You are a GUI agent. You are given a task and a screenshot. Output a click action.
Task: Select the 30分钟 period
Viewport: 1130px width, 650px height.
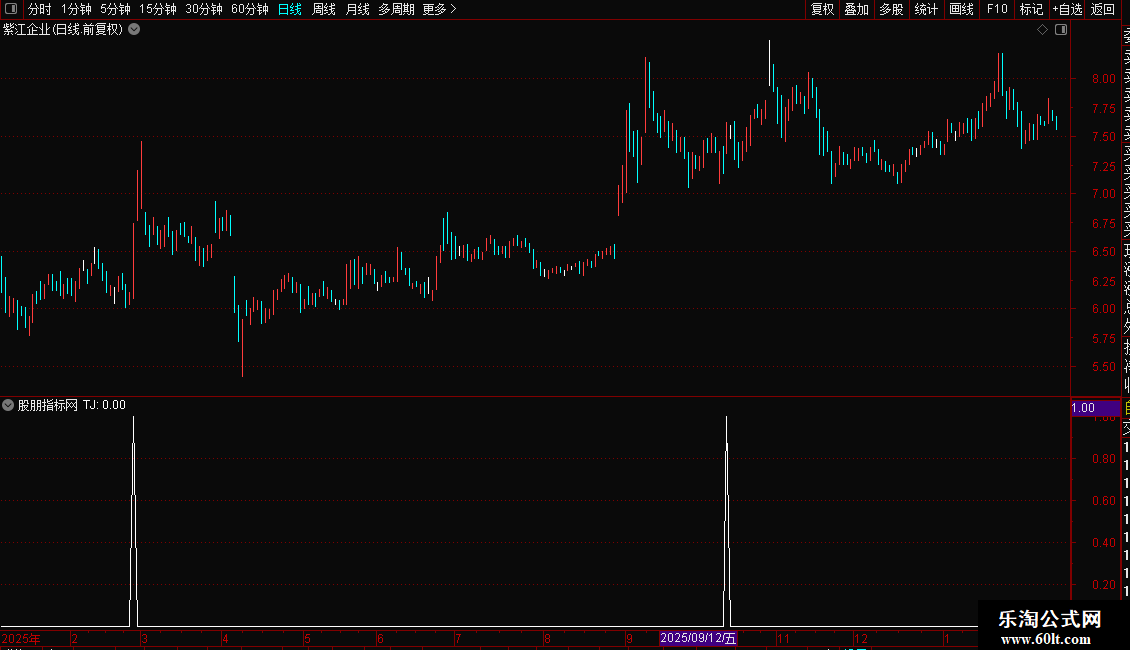coord(204,9)
